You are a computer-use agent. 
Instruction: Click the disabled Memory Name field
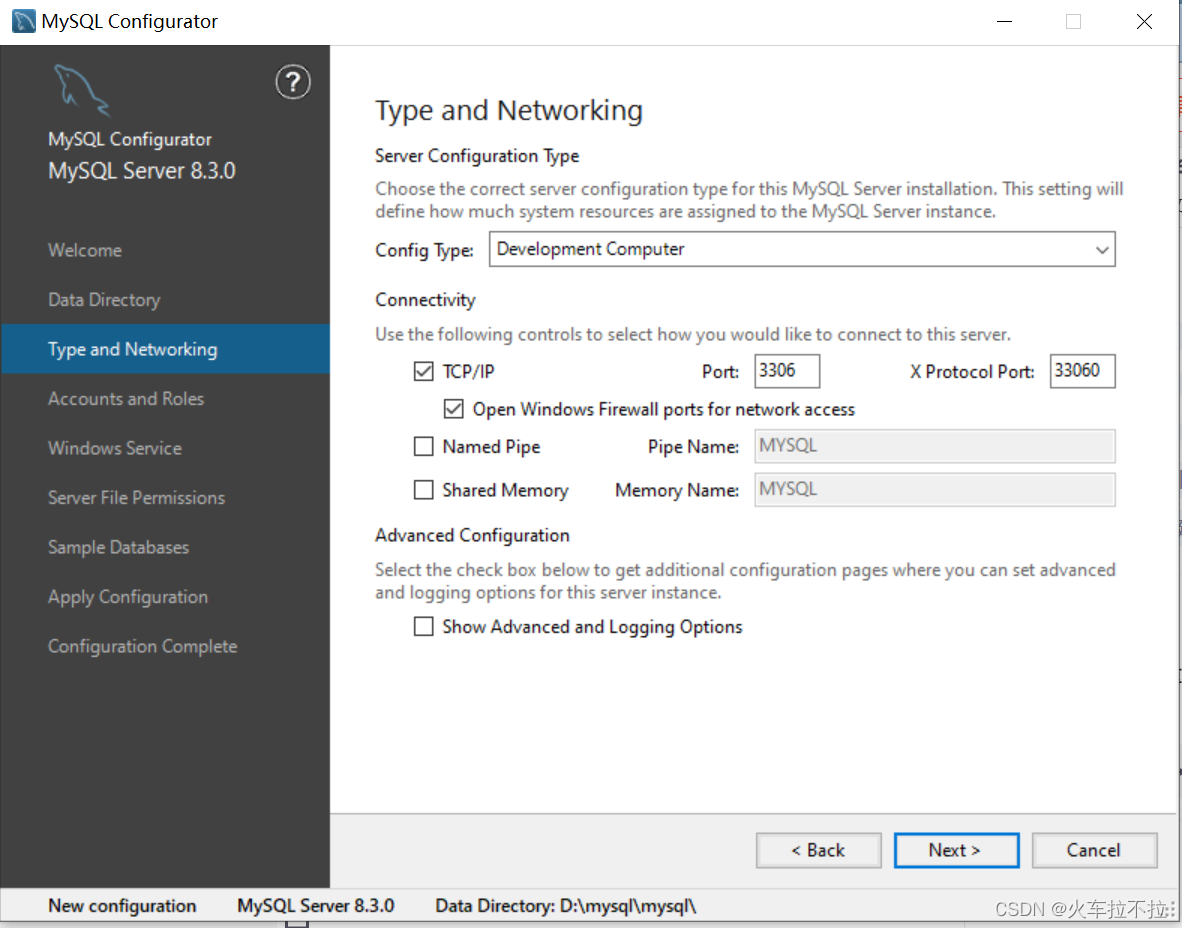pyautogui.click(x=935, y=490)
